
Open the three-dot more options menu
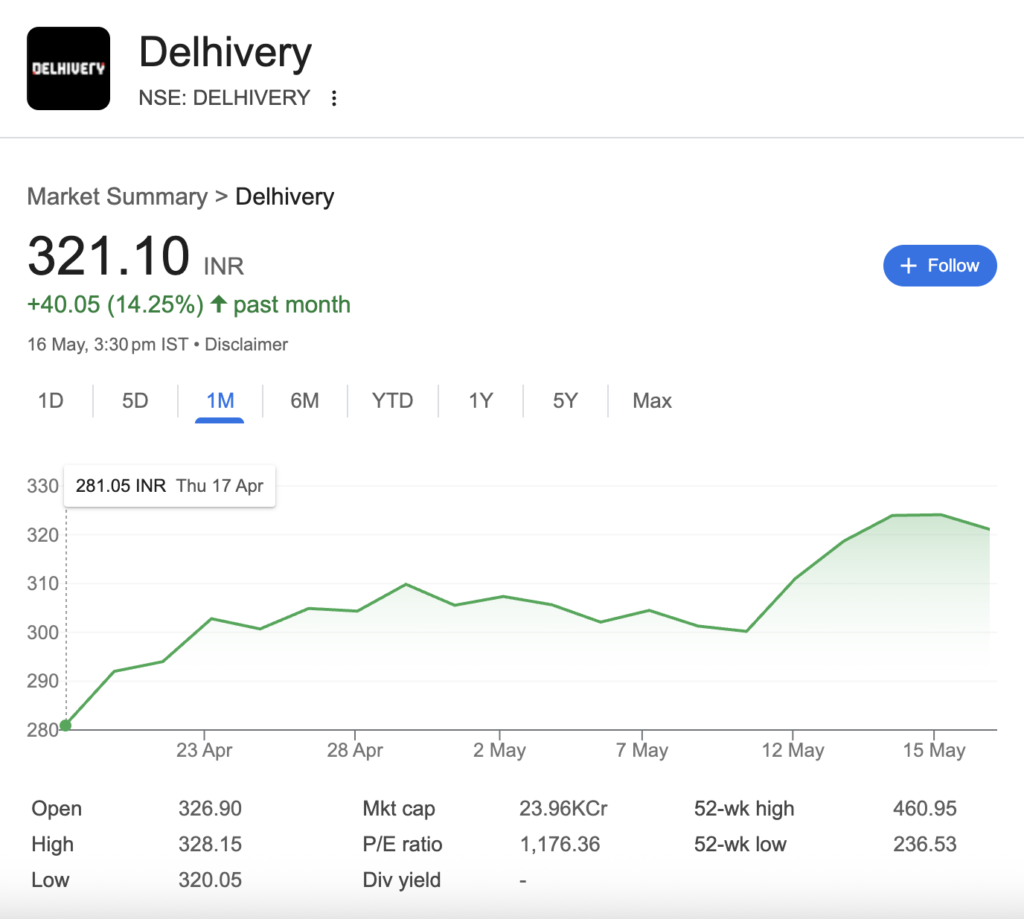[x=334, y=98]
